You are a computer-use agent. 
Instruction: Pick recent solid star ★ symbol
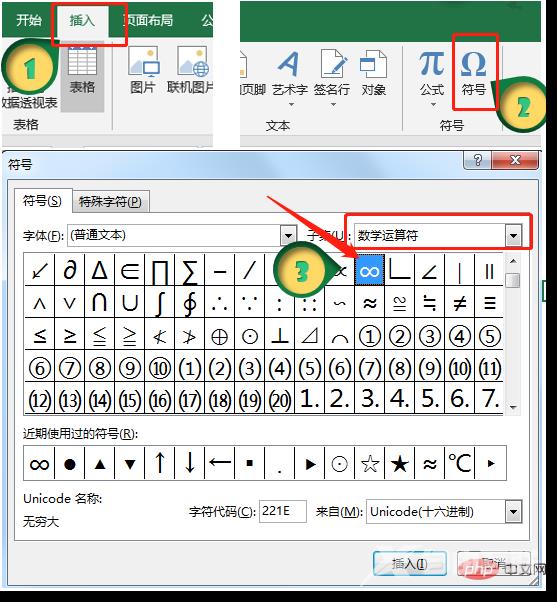(400, 464)
